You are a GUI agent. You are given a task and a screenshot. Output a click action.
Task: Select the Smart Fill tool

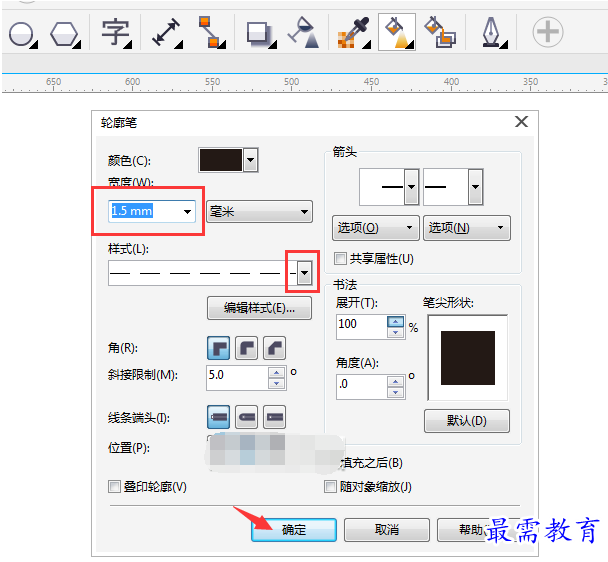click(x=440, y=32)
